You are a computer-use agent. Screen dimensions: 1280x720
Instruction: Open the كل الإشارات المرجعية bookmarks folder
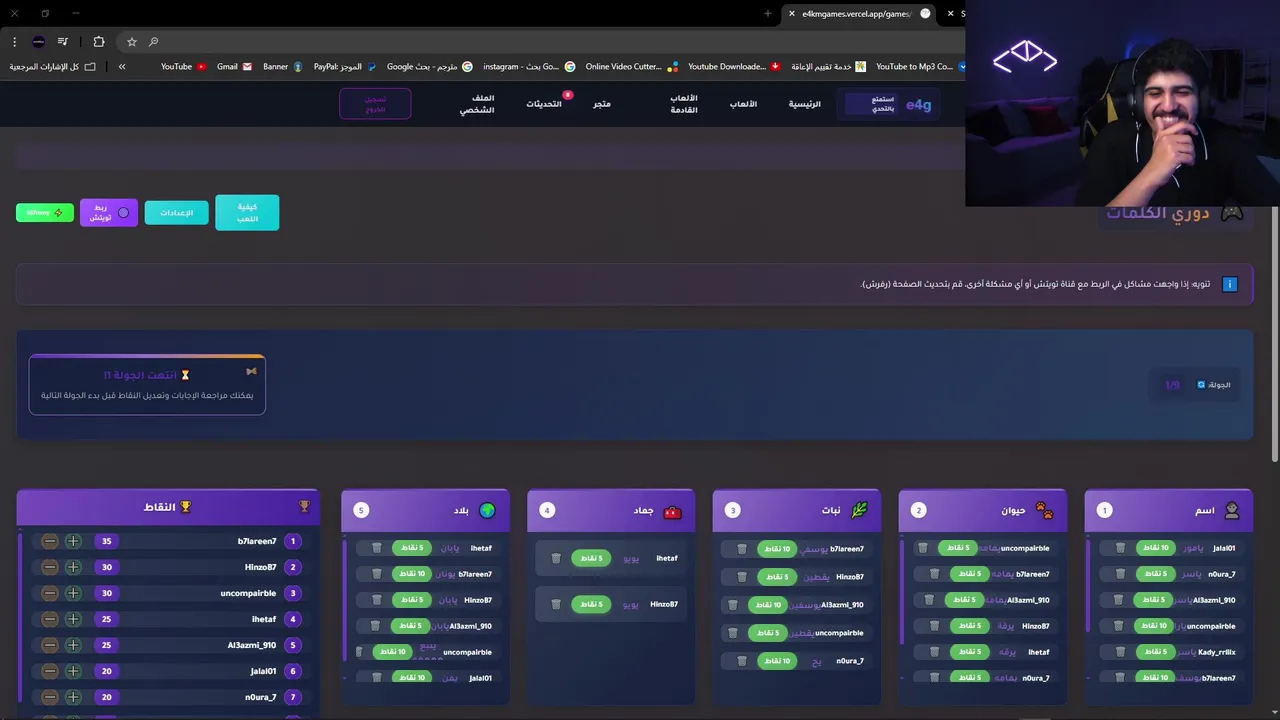(x=53, y=67)
